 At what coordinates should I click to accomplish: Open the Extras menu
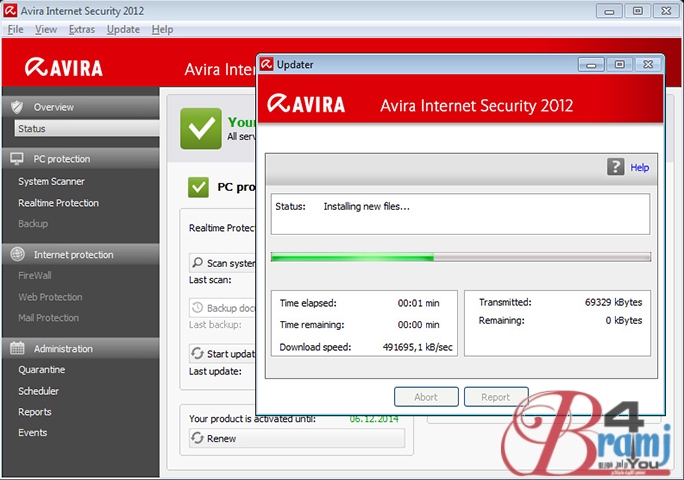coord(82,29)
